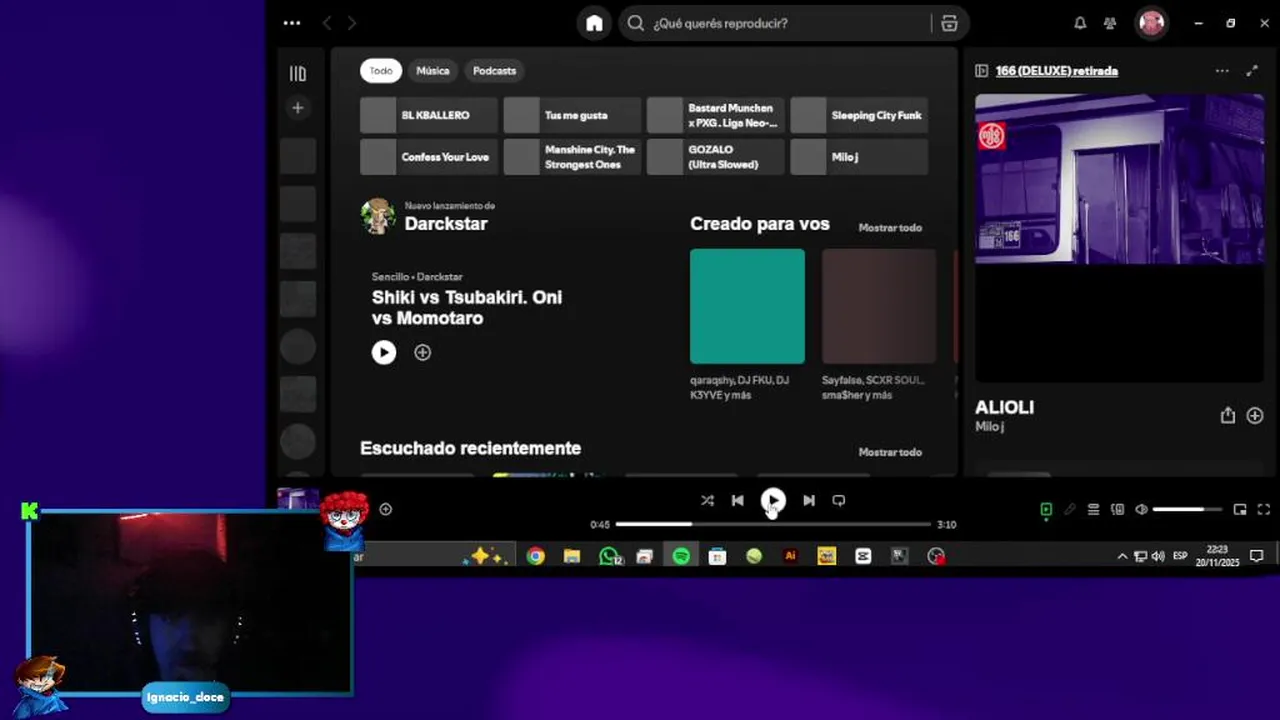Create a playlist with the plus icon

(297, 108)
